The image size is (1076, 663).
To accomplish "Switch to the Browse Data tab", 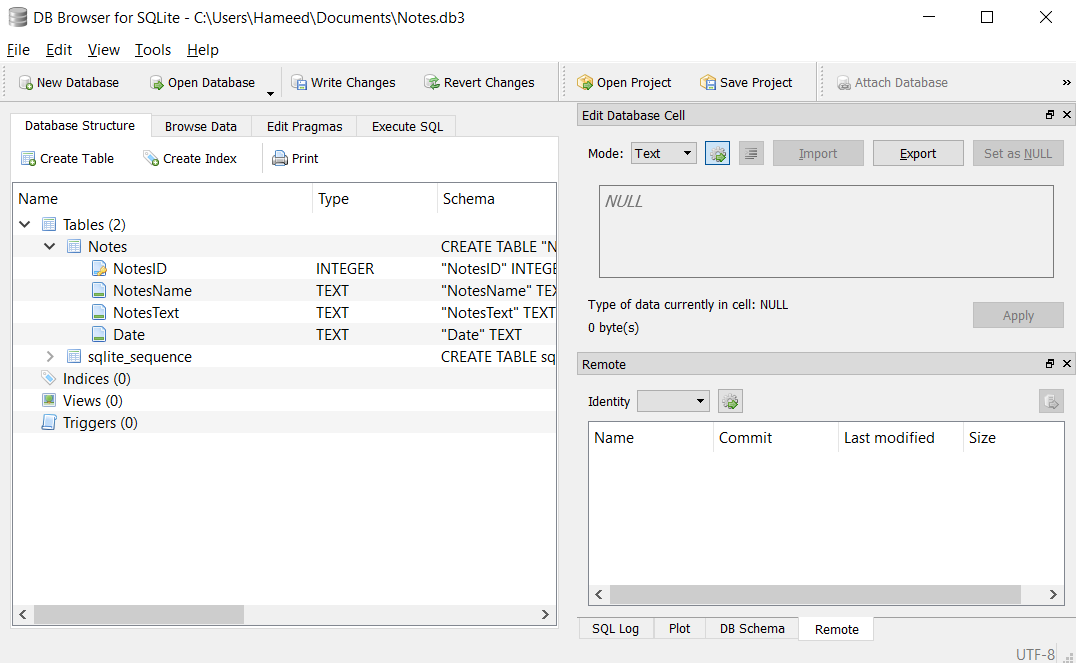I will [200, 126].
